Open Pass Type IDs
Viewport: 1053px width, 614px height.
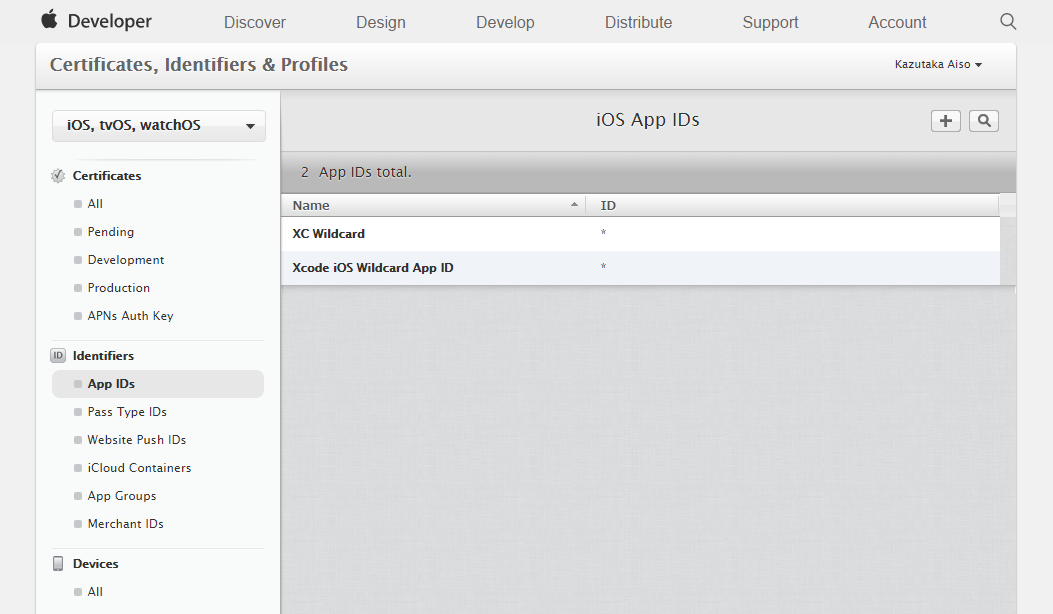tap(127, 412)
